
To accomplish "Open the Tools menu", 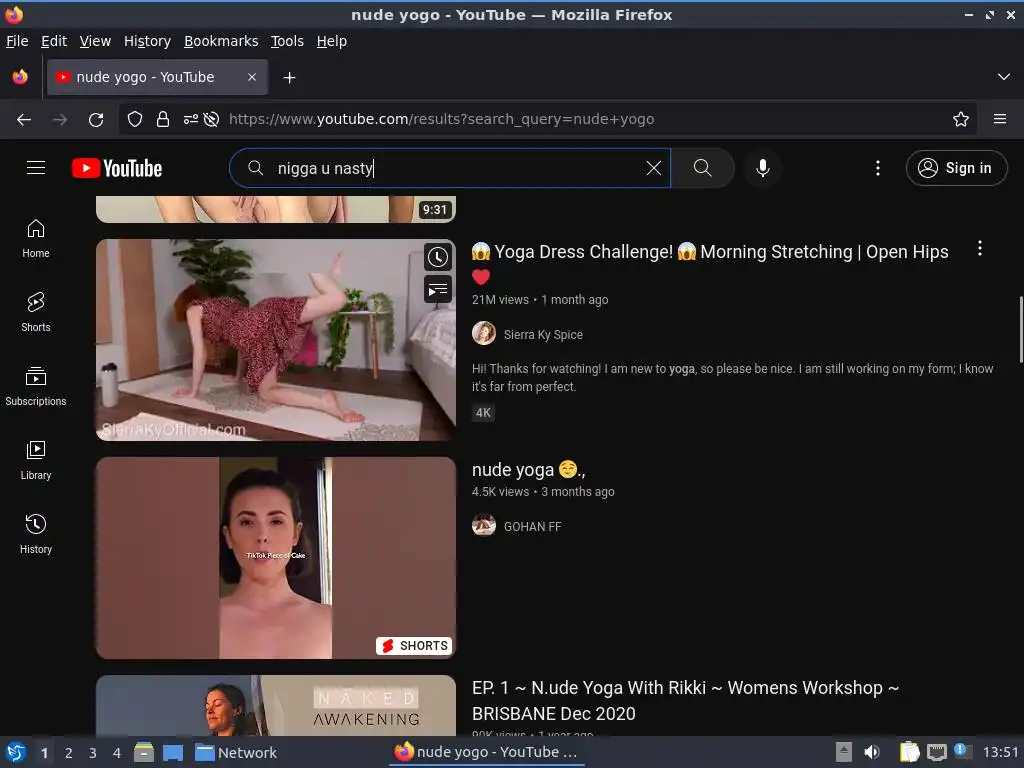I will pyautogui.click(x=287, y=41).
